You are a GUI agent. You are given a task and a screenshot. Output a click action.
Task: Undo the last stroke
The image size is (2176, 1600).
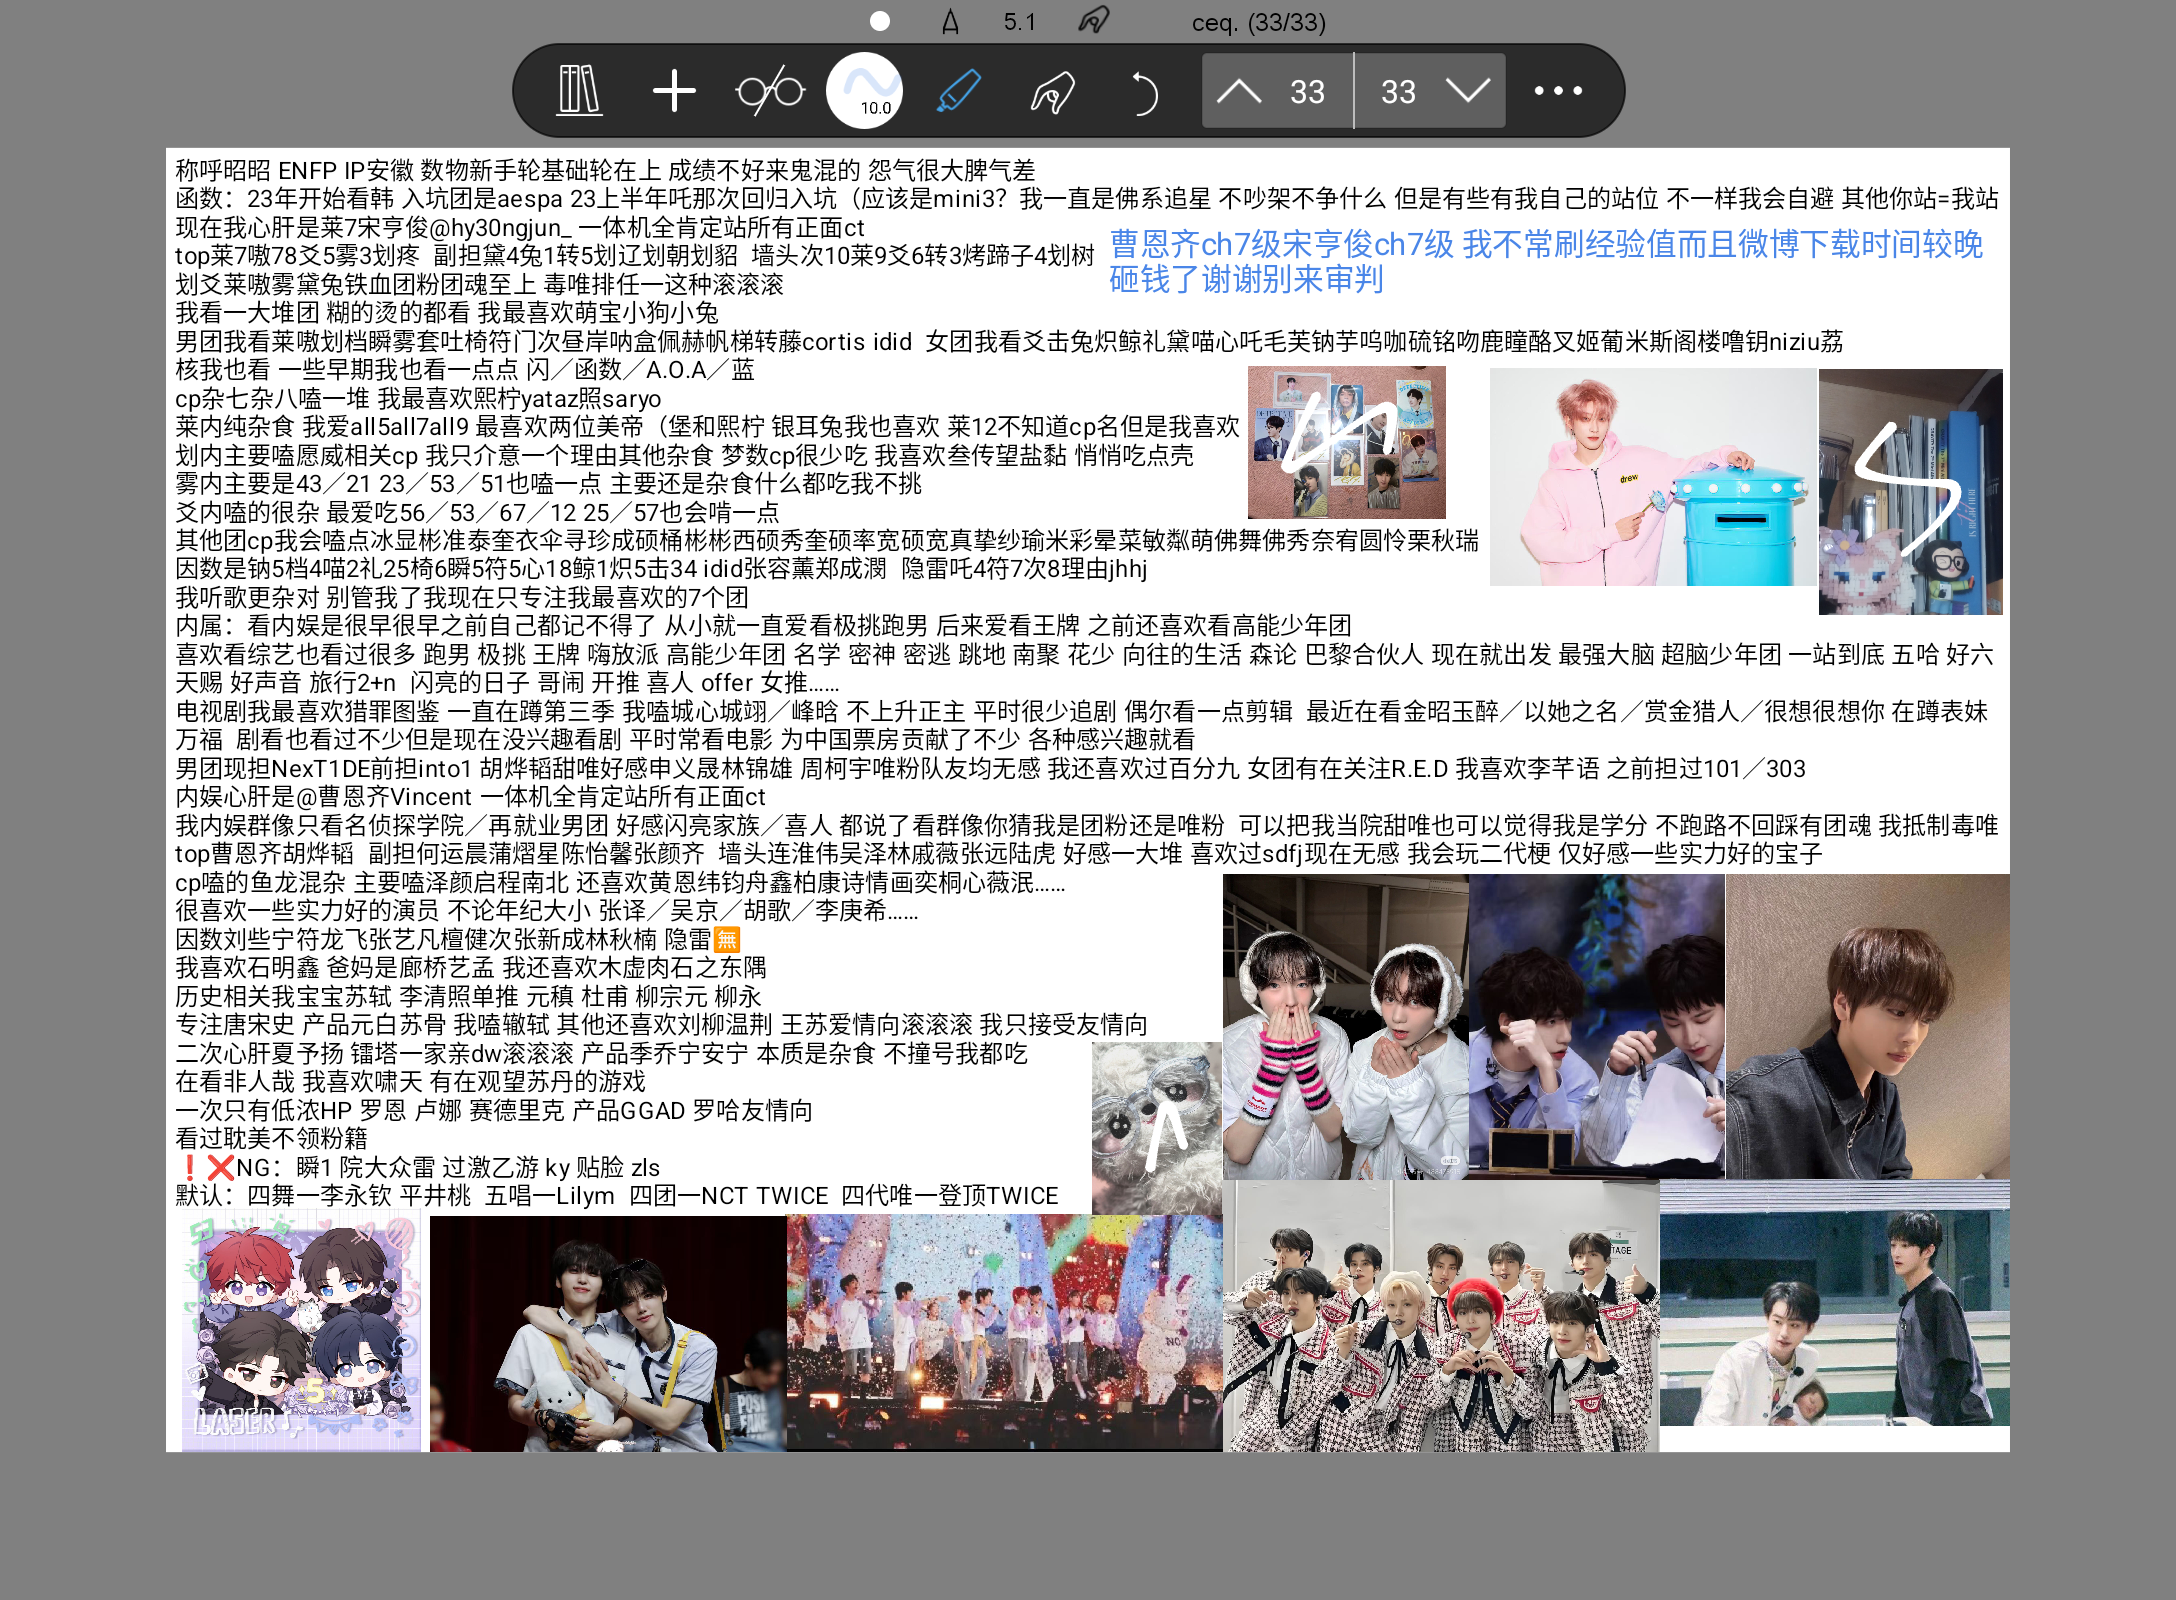point(1145,91)
